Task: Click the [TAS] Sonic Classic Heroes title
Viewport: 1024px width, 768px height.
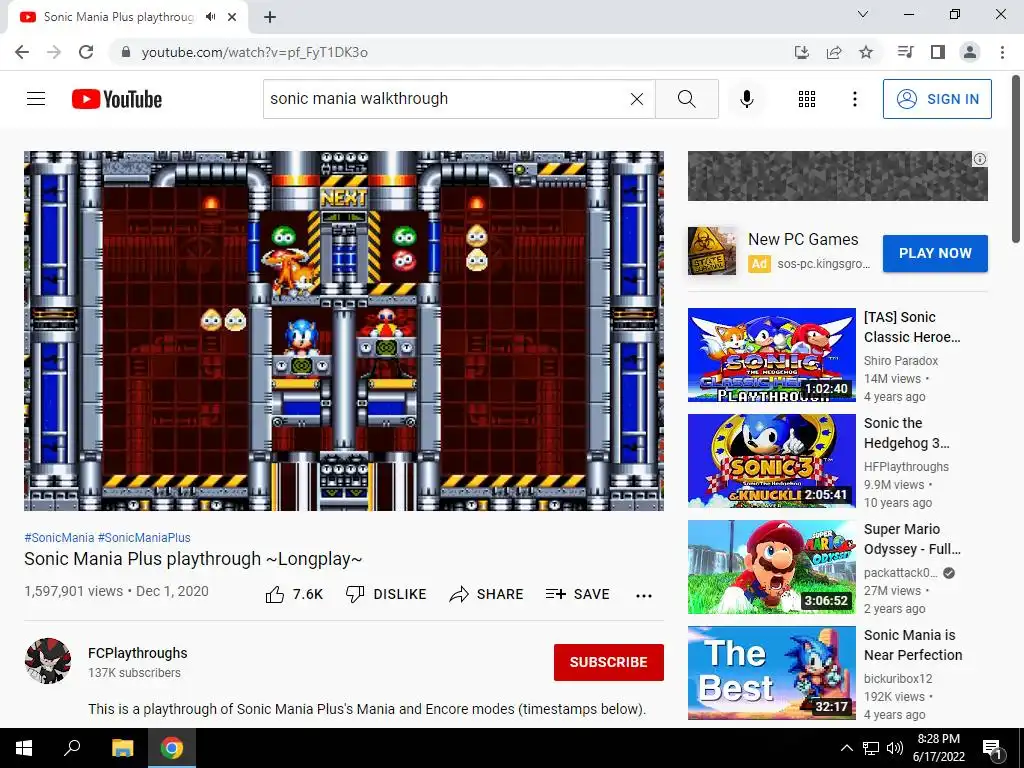Action: (912, 327)
